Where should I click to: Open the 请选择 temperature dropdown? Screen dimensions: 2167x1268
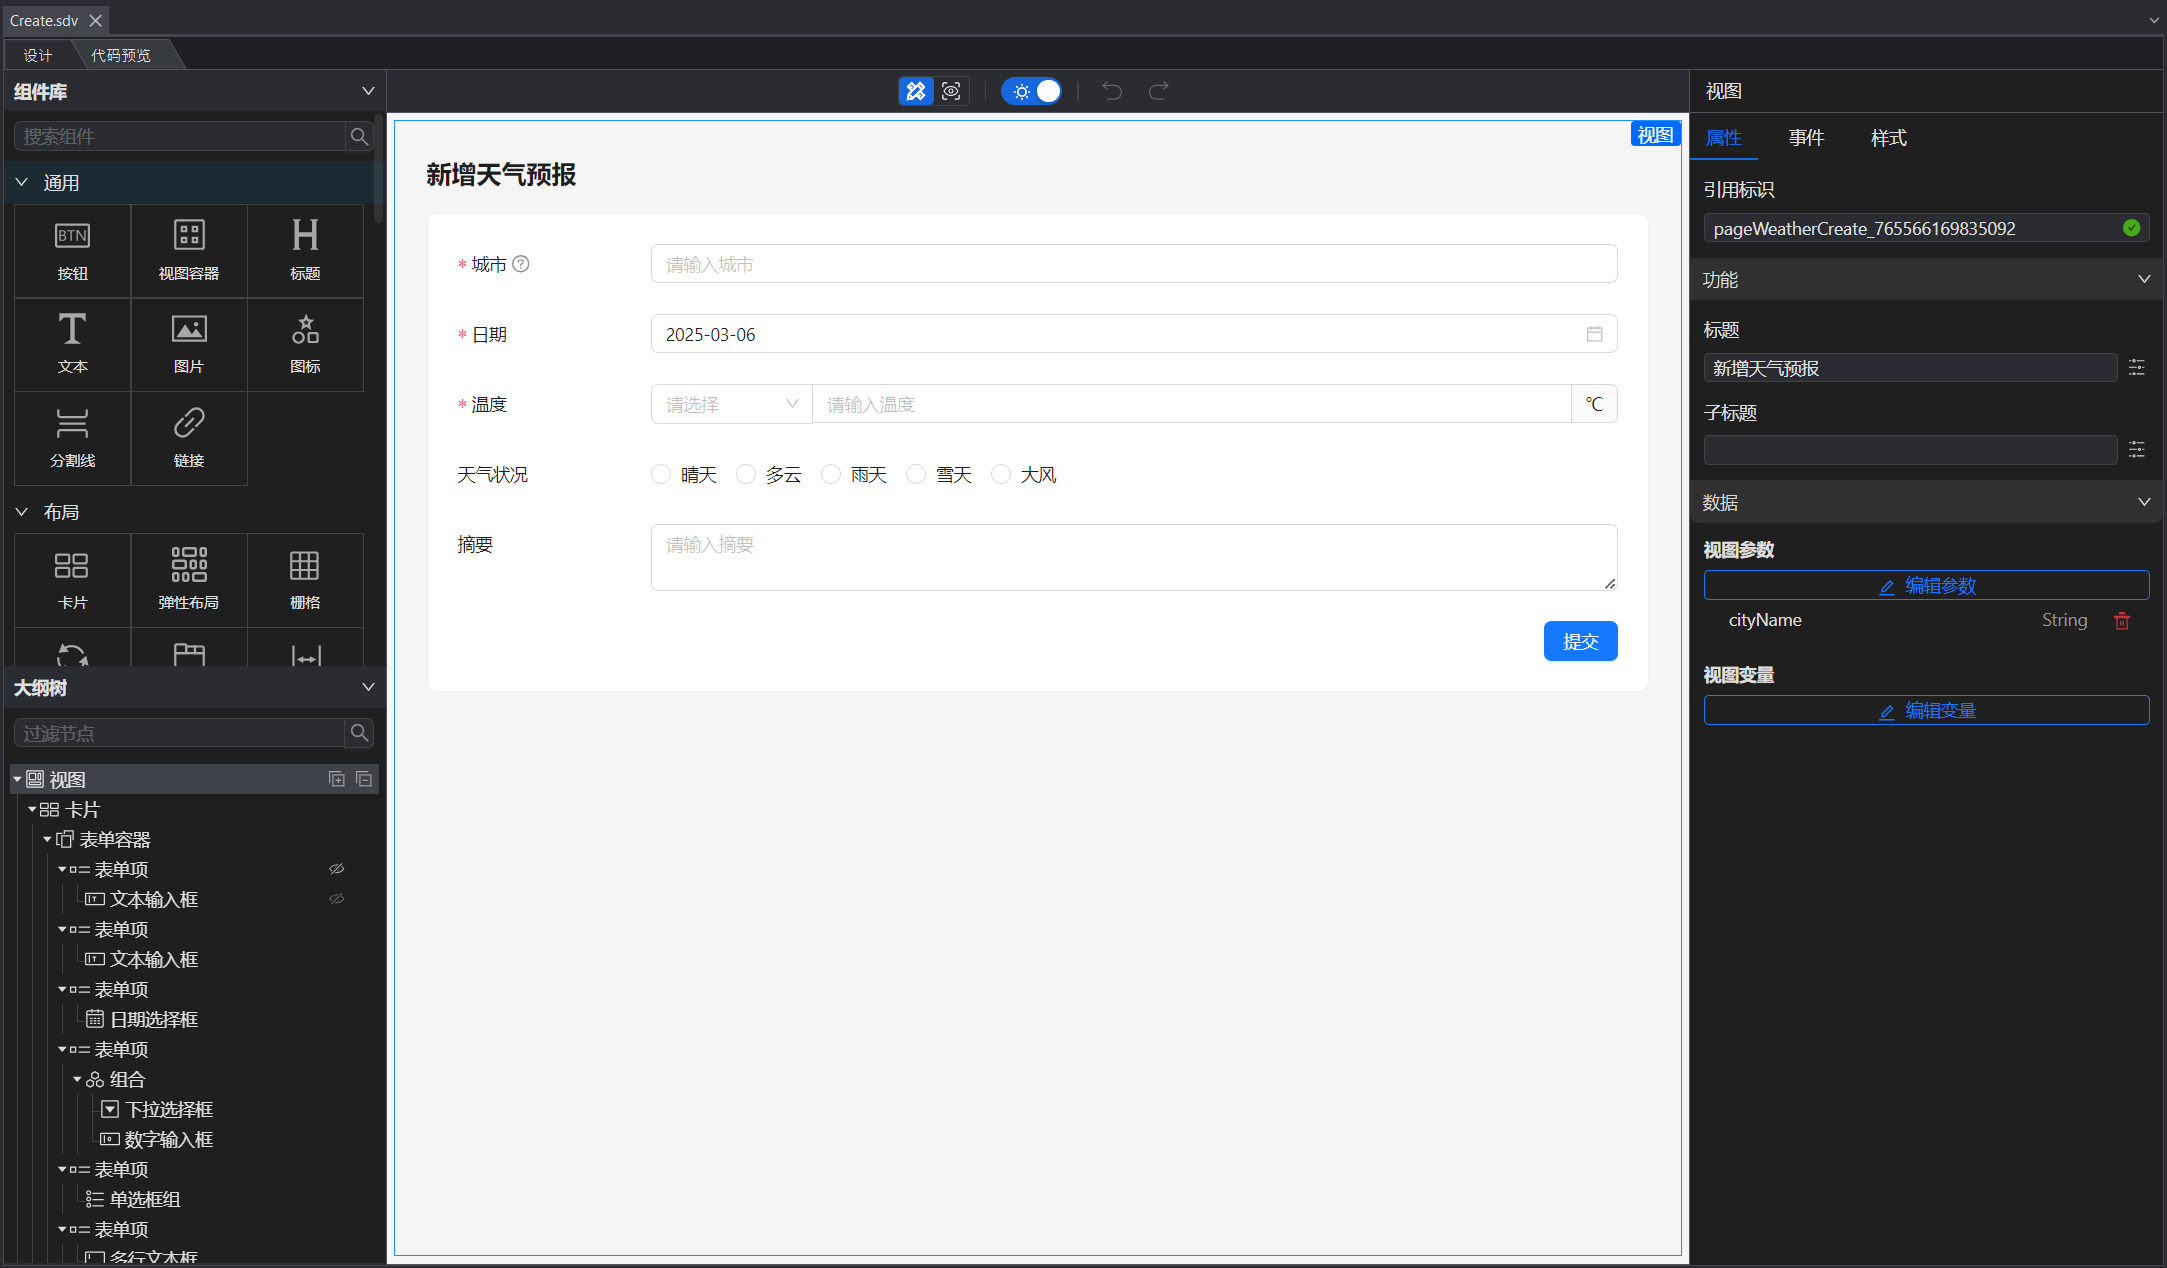(x=731, y=404)
